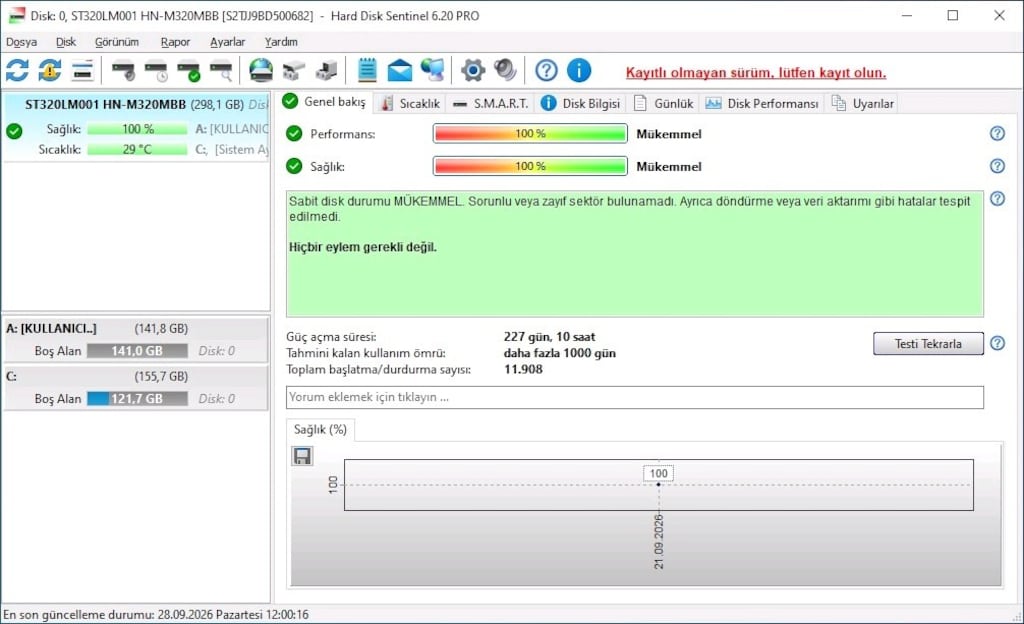Select the Genel bakış tab

click(x=325, y=102)
